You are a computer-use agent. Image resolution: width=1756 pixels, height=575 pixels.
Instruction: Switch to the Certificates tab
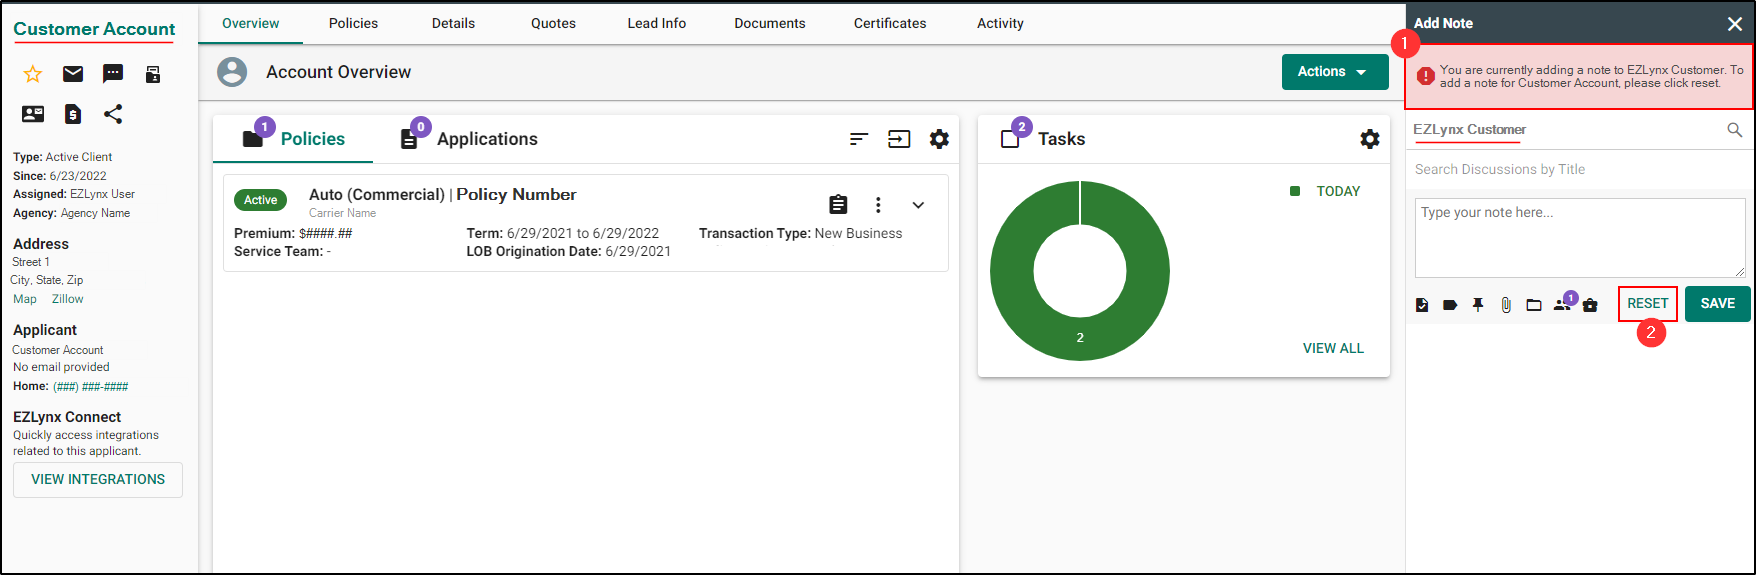[890, 23]
